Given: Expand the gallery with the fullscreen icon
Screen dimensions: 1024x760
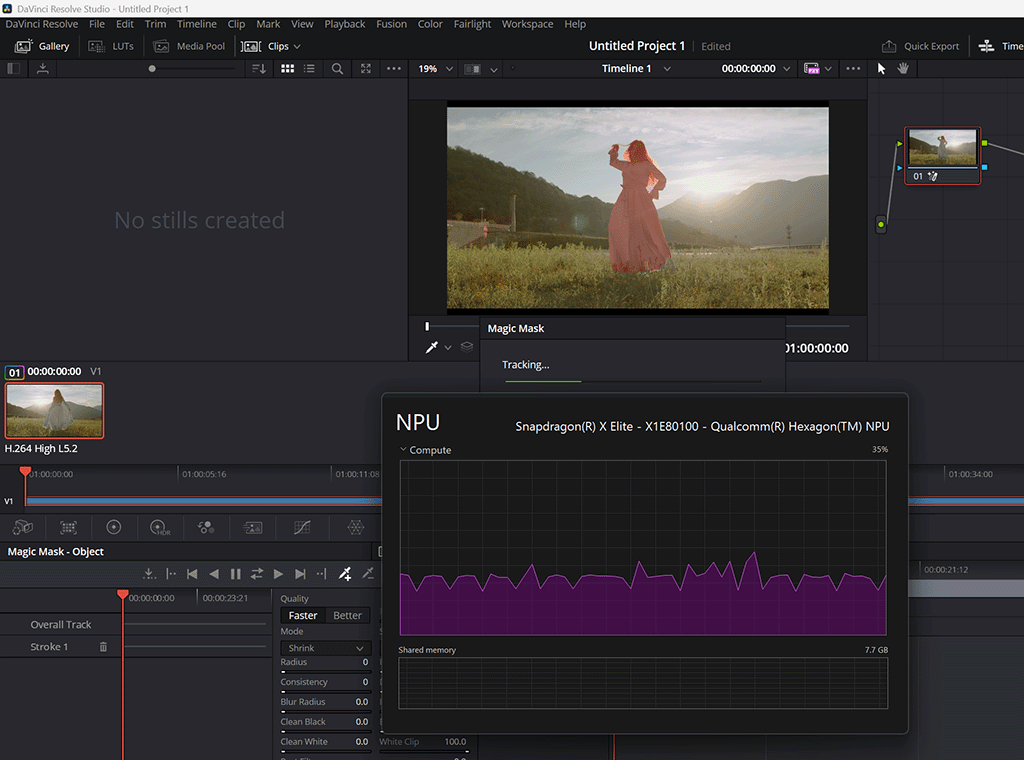Looking at the screenshot, I should pyautogui.click(x=366, y=69).
